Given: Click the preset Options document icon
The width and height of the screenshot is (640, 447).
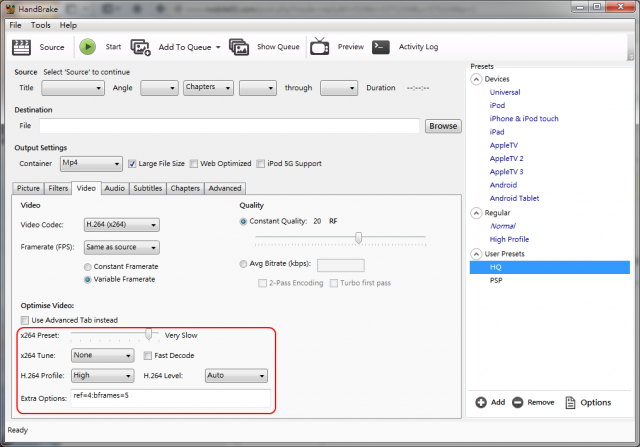Looking at the screenshot, I should [570, 403].
